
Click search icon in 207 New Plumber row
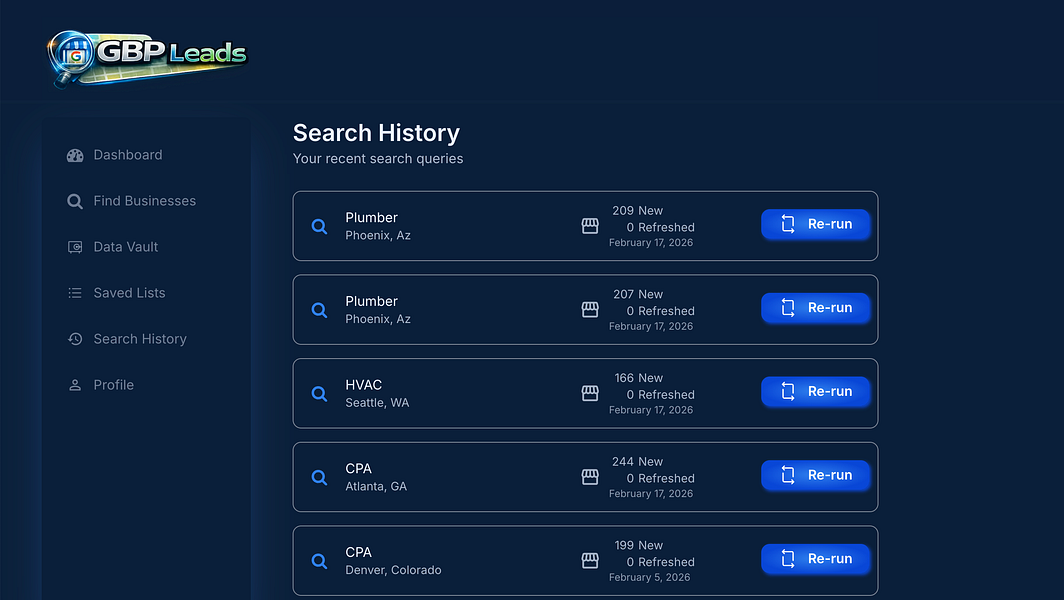tap(319, 310)
